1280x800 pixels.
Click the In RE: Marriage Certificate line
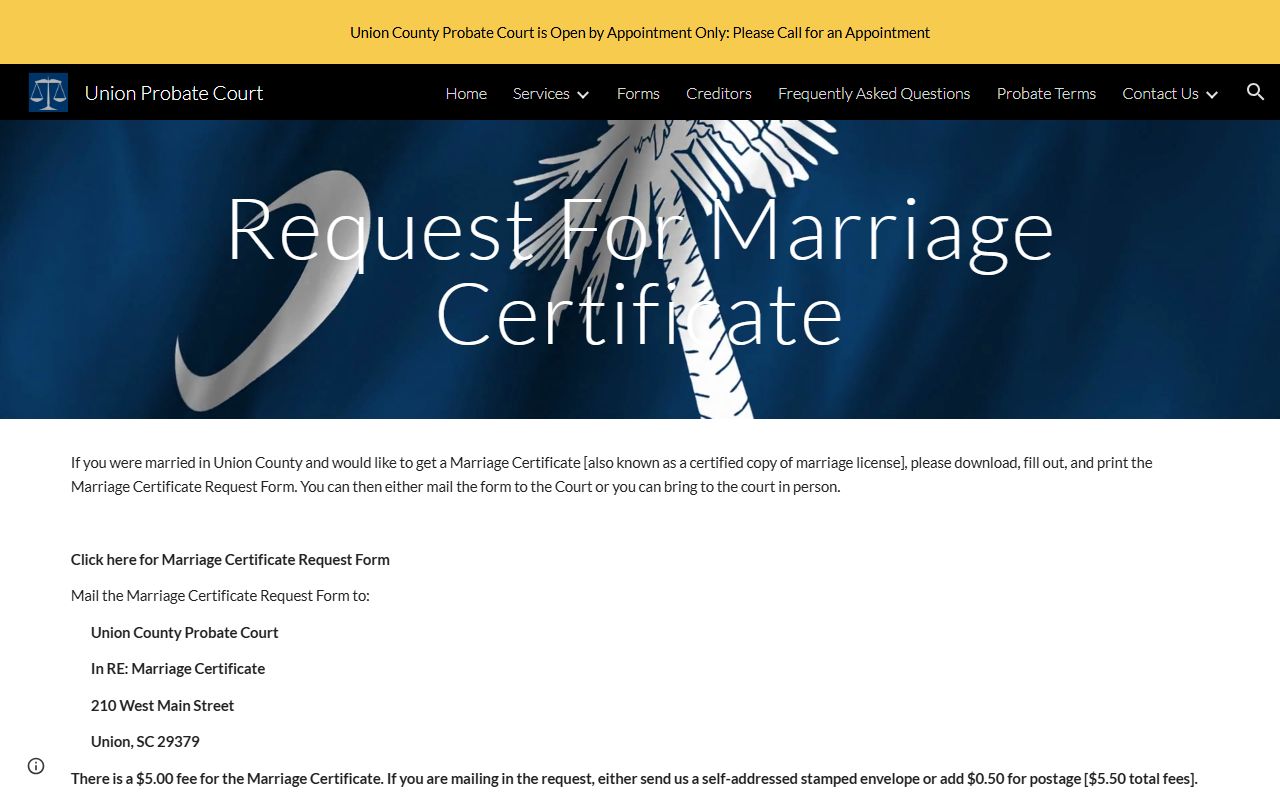[x=178, y=668]
